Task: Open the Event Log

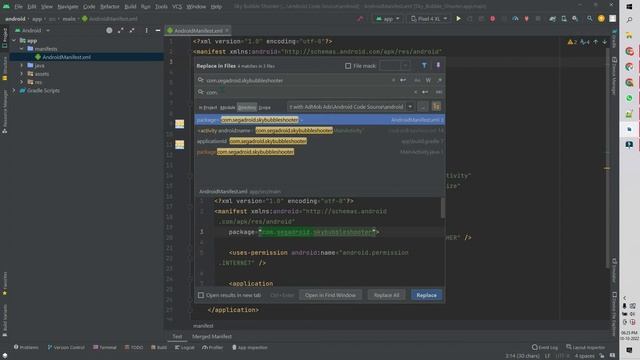Action: [x=544, y=348]
